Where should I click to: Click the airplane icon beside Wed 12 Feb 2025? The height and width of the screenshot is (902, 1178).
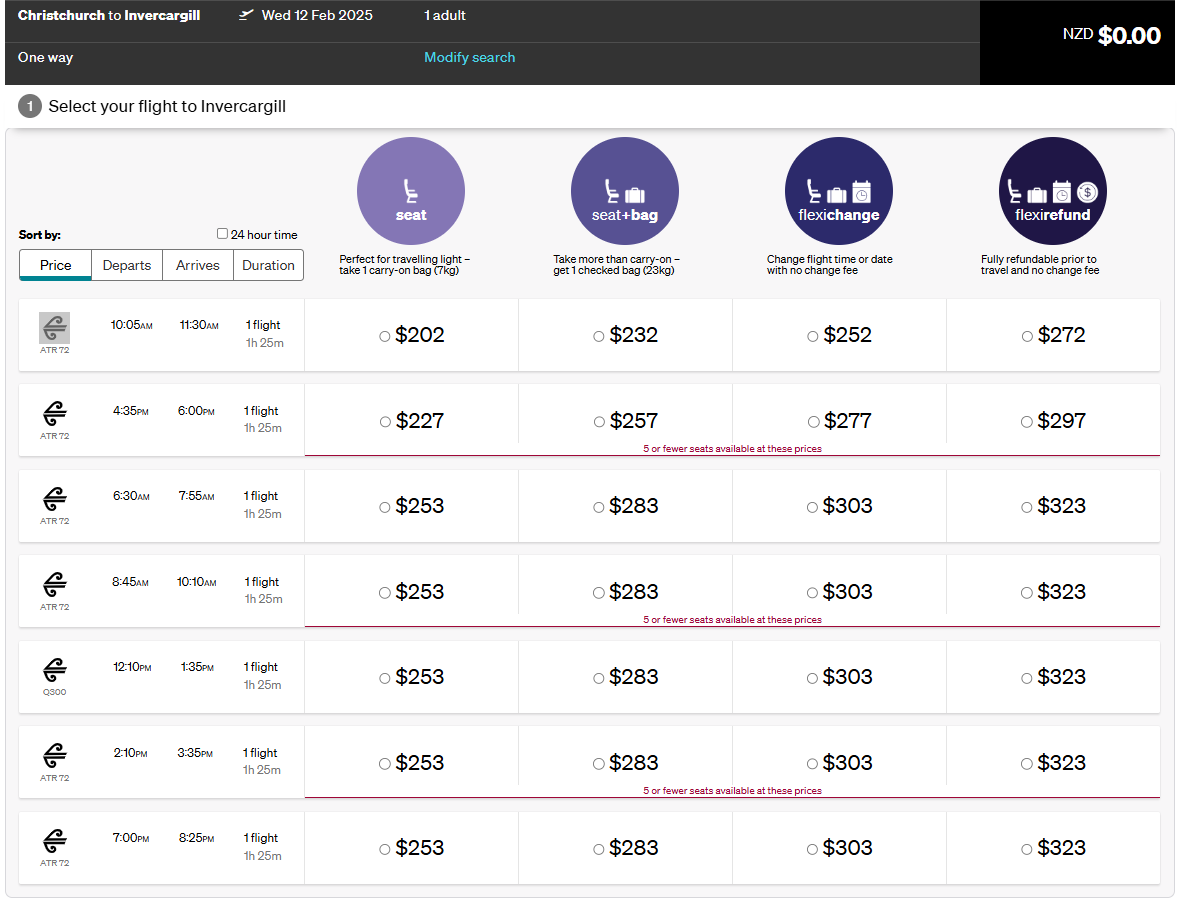[246, 15]
